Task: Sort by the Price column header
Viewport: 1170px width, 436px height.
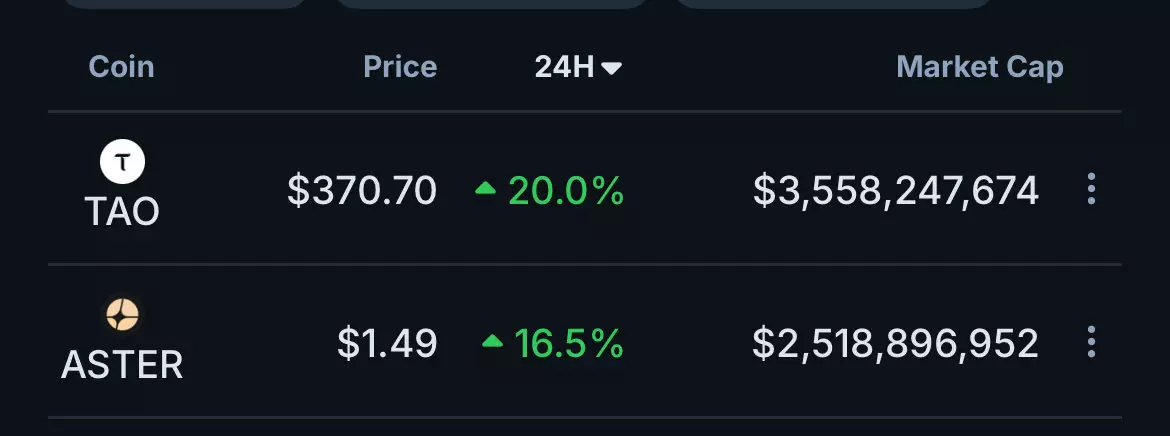Action: tap(399, 67)
